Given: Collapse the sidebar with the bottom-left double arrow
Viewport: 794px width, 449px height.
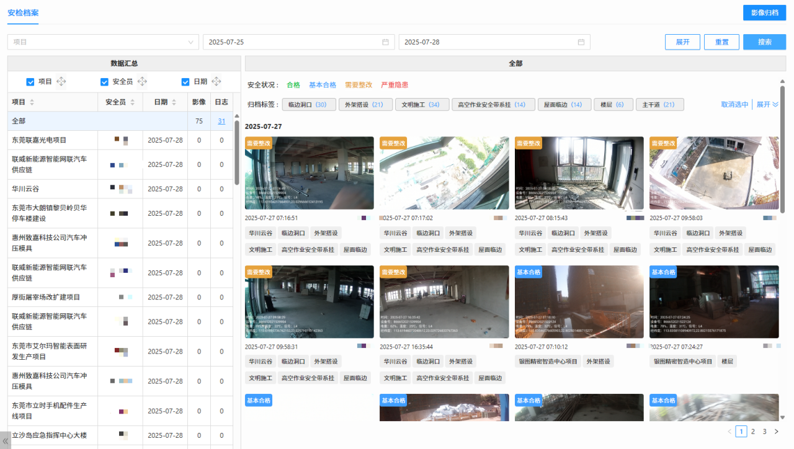Looking at the screenshot, I should point(5,440).
